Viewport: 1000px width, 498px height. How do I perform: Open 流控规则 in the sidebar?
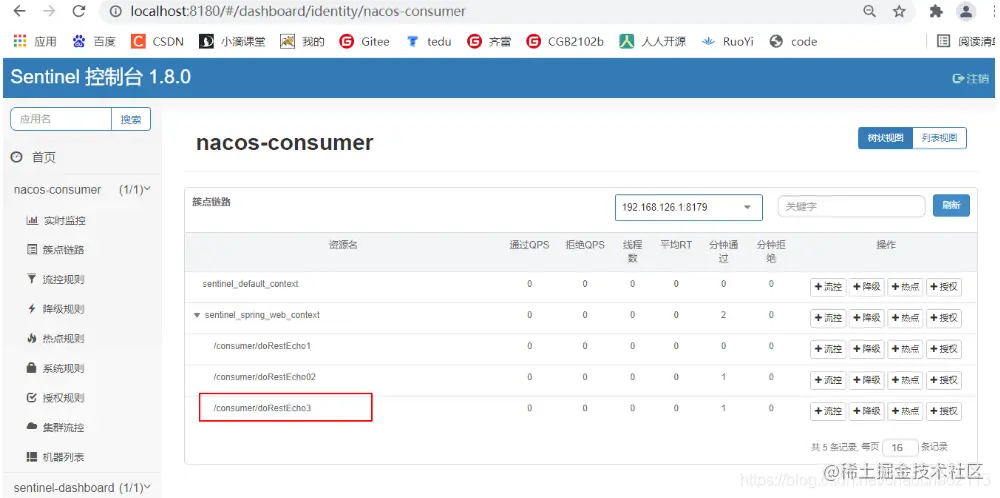[x=55, y=279]
